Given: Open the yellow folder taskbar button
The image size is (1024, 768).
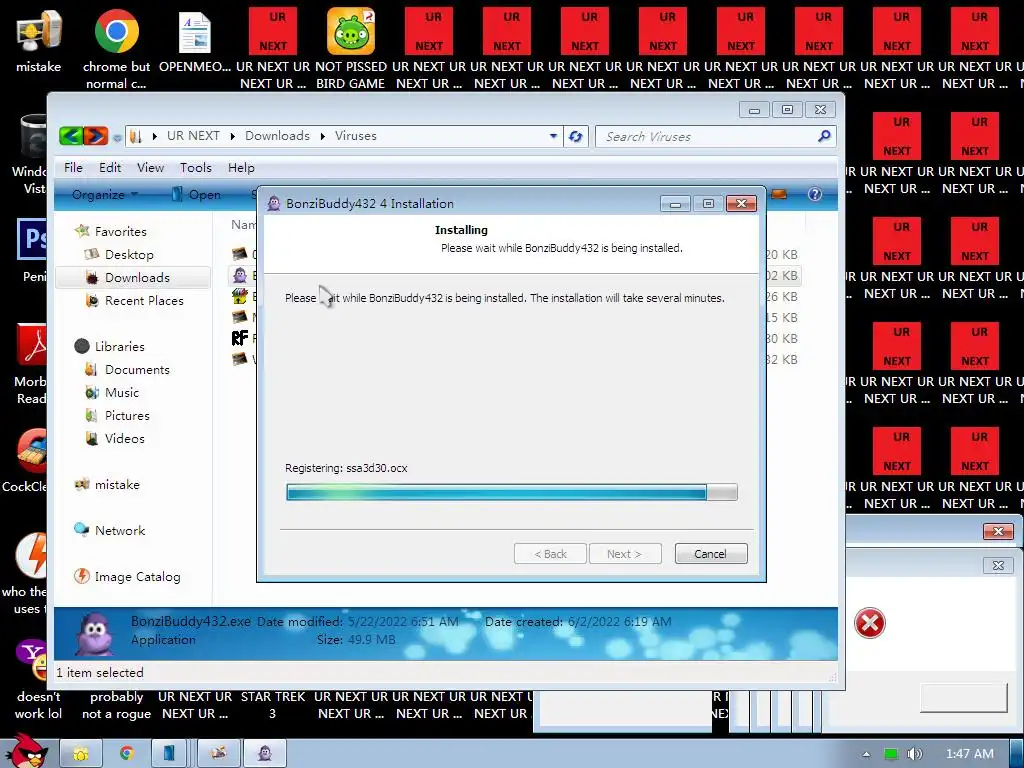Looking at the screenshot, I should [x=81, y=754].
